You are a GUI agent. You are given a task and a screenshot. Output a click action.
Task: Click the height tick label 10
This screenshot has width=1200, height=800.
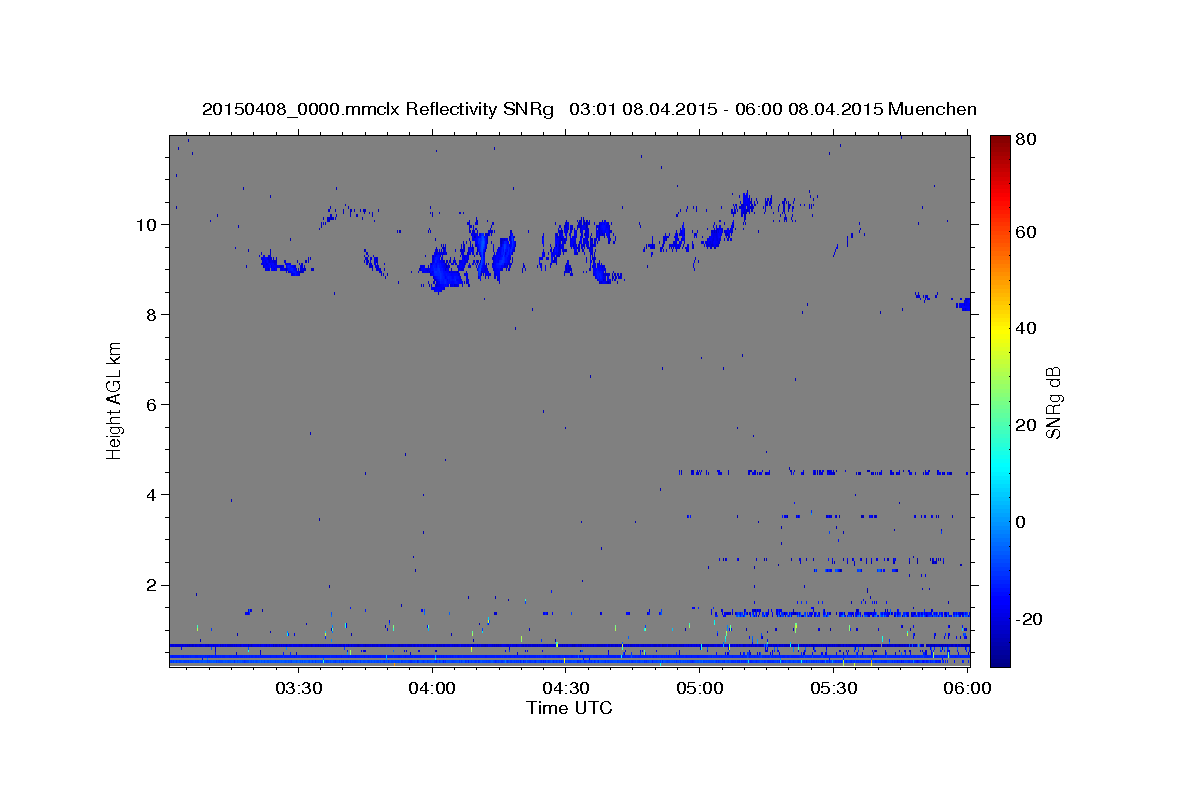146,225
